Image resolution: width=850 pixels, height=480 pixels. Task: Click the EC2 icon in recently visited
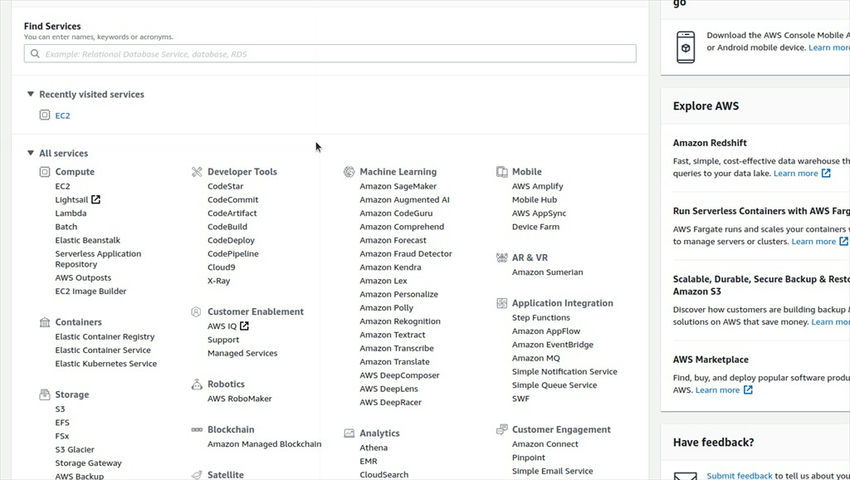(44, 115)
